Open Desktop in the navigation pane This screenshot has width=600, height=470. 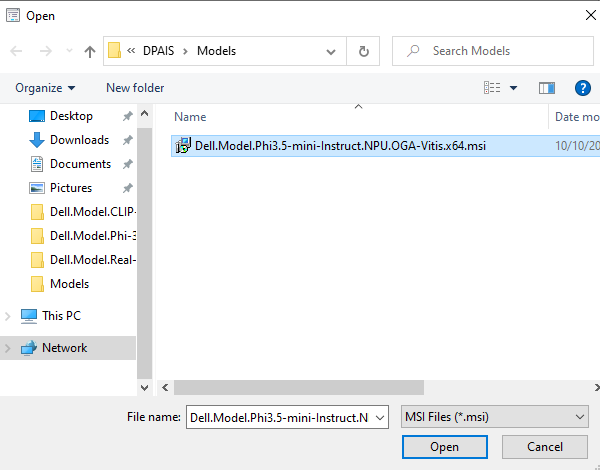(x=71, y=116)
